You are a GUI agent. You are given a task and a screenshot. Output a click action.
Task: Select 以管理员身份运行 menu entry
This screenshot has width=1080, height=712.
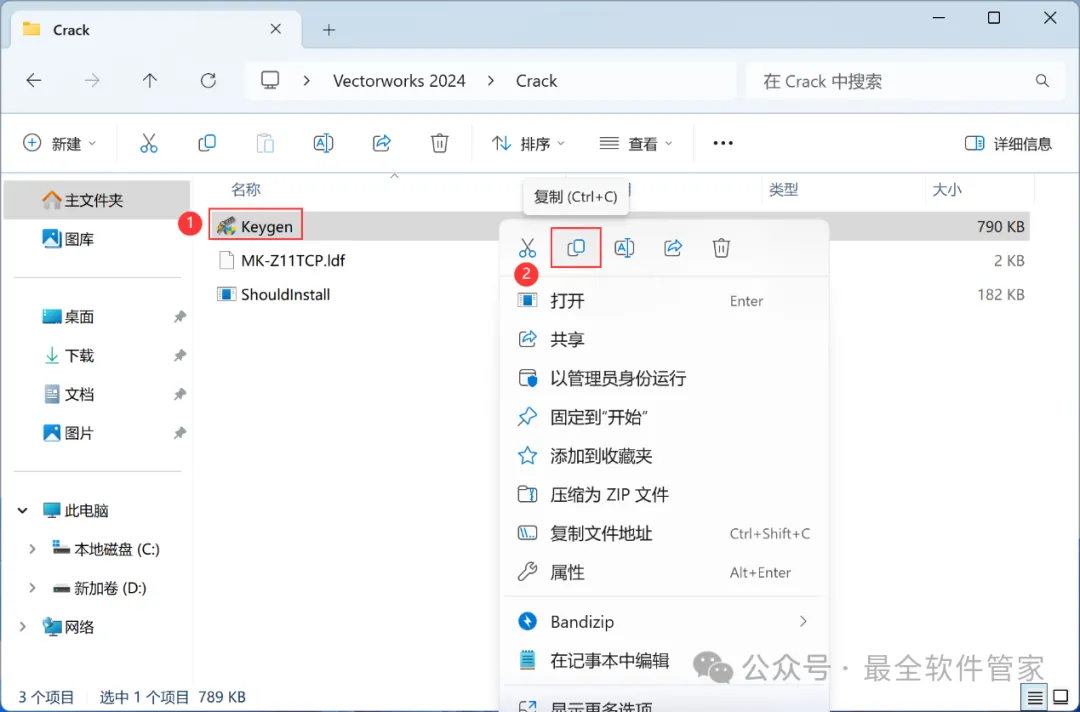point(665,378)
